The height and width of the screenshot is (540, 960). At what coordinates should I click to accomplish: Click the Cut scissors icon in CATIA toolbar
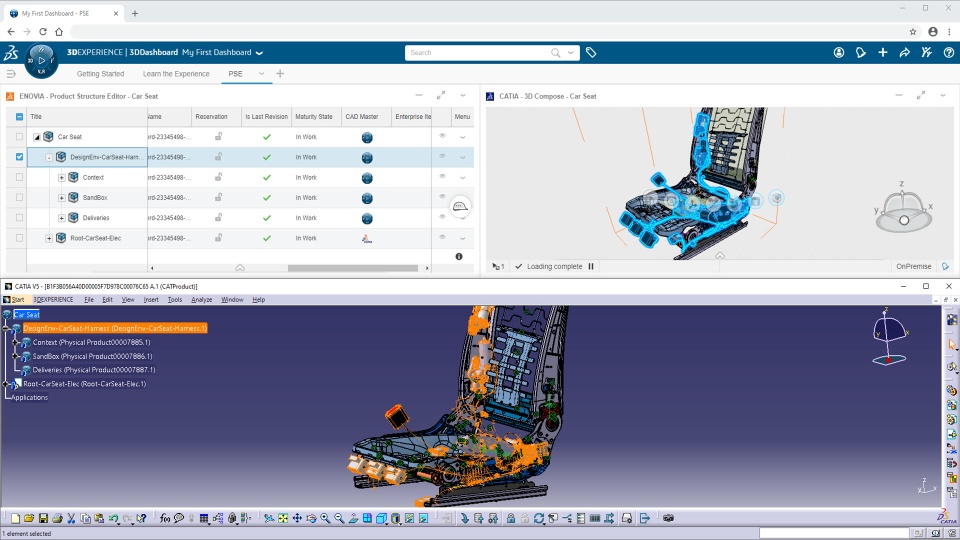pyautogui.click(x=71, y=519)
